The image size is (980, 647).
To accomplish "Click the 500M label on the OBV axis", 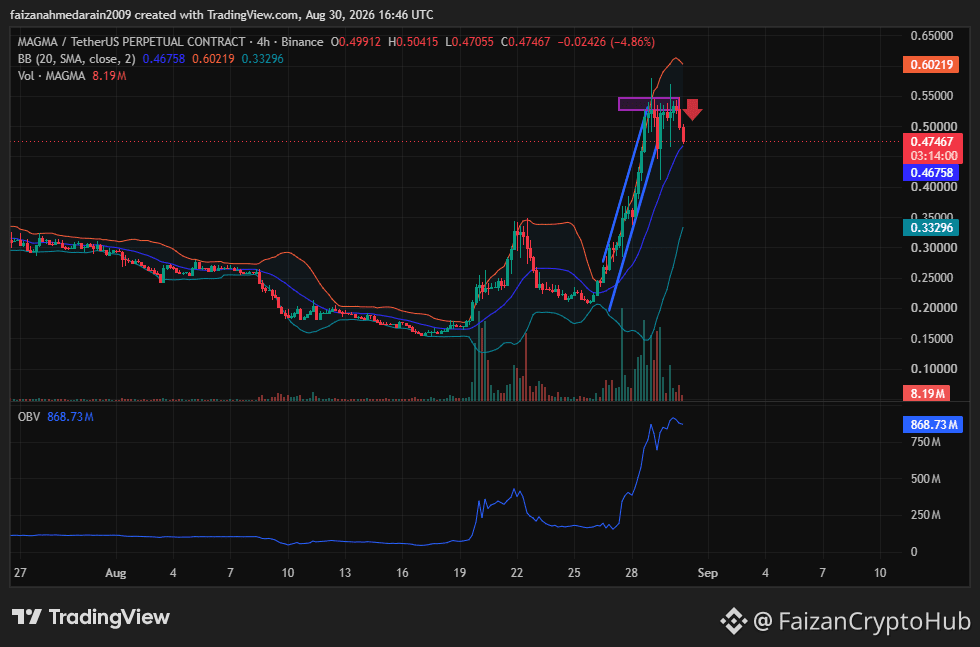I will coord(926,479).
